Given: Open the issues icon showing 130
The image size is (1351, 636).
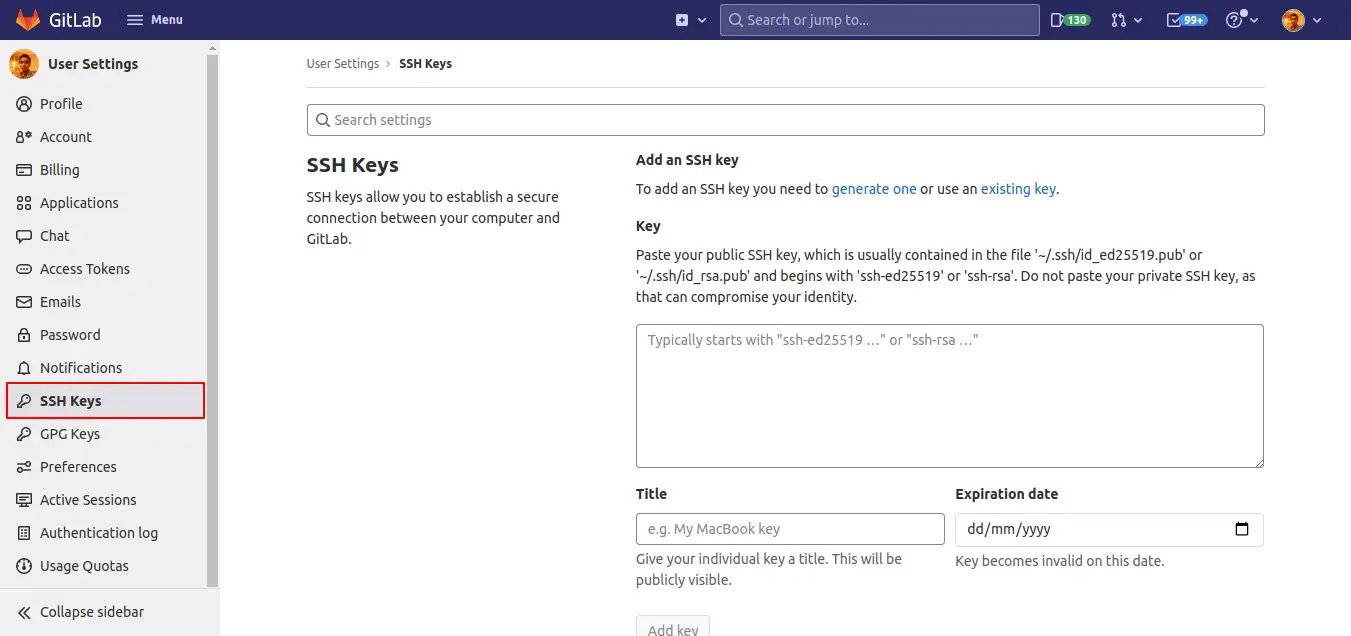Looking at the screenshot, I should click(1069, 20).
